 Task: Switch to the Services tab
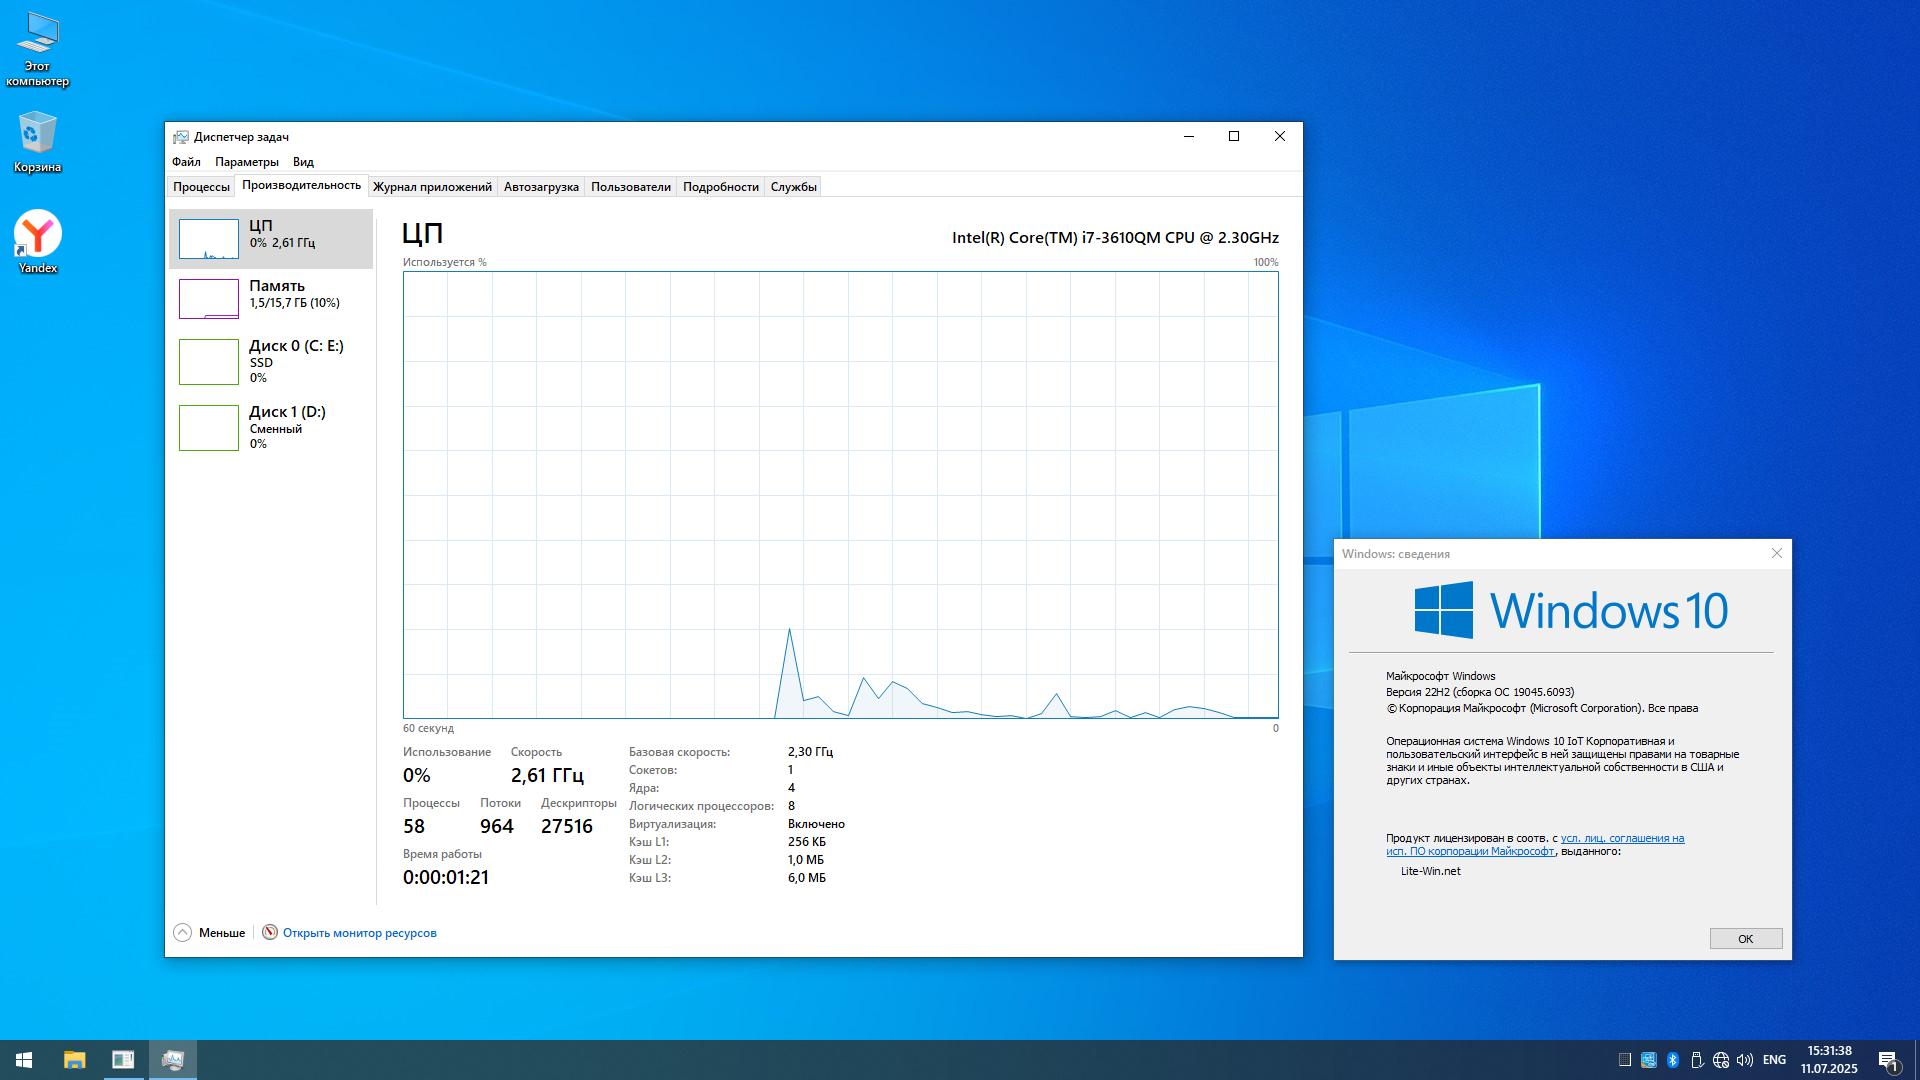point(793,186)
